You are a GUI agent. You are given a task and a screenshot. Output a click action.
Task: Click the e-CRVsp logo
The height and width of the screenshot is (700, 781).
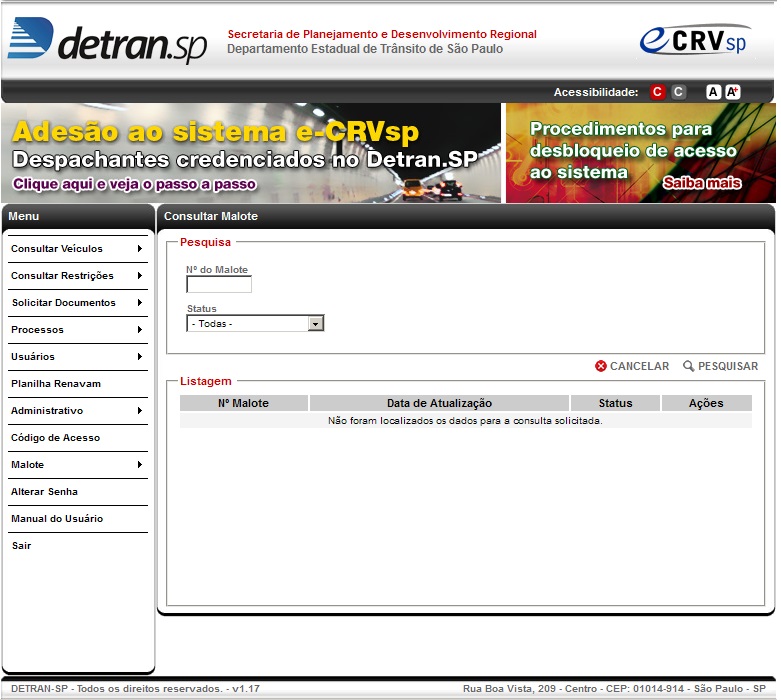click(x=695, y=40)
